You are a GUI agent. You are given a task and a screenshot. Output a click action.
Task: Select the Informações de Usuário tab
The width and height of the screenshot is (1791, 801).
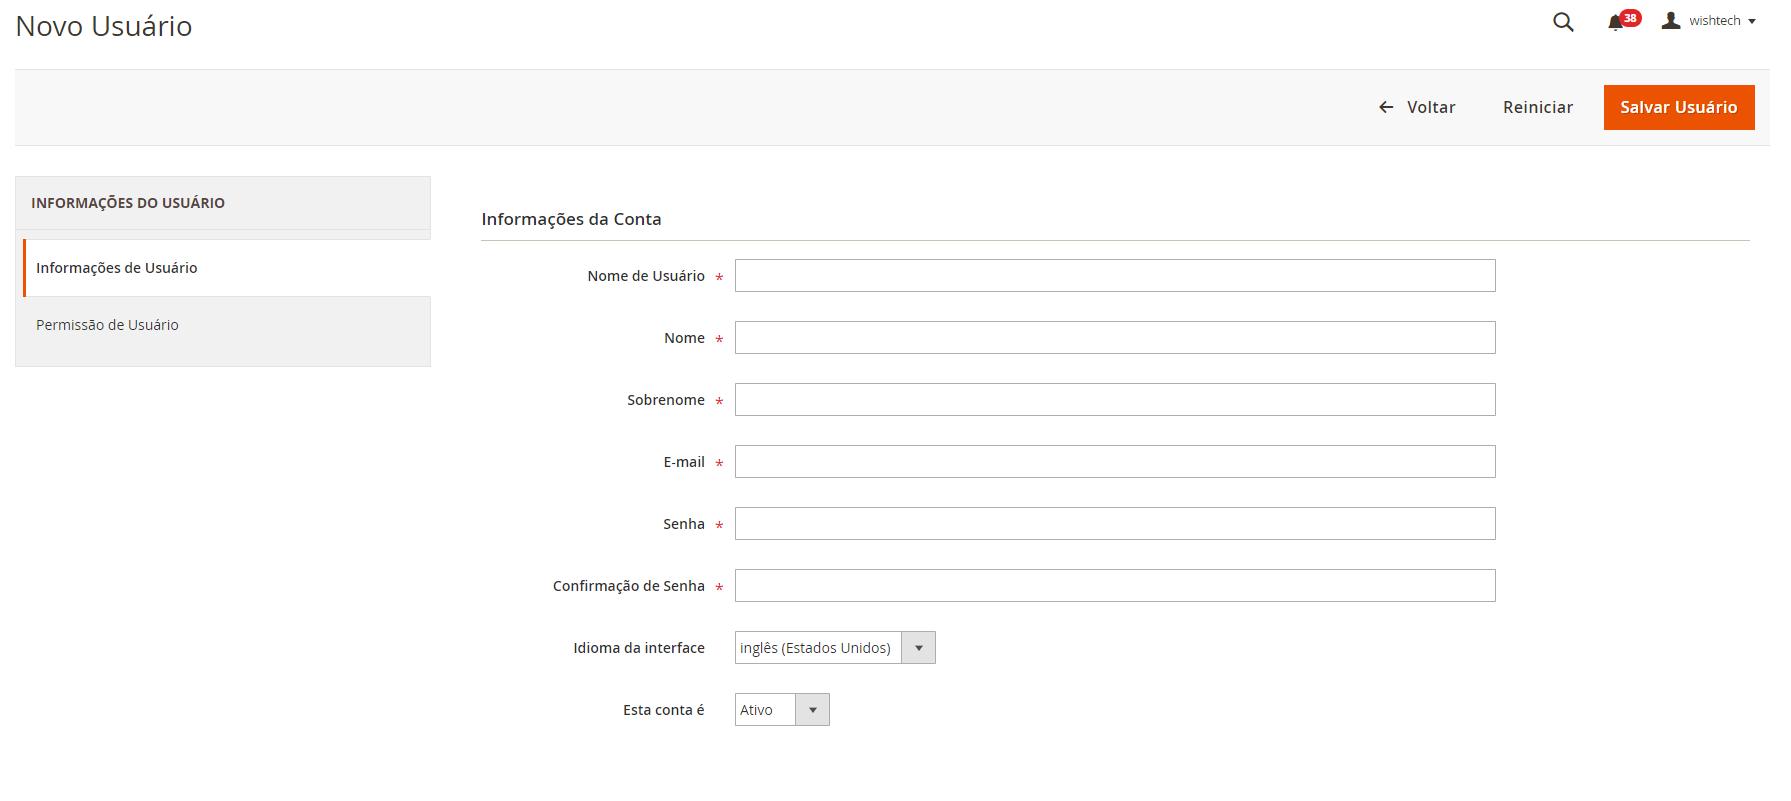tap(227, 268)
